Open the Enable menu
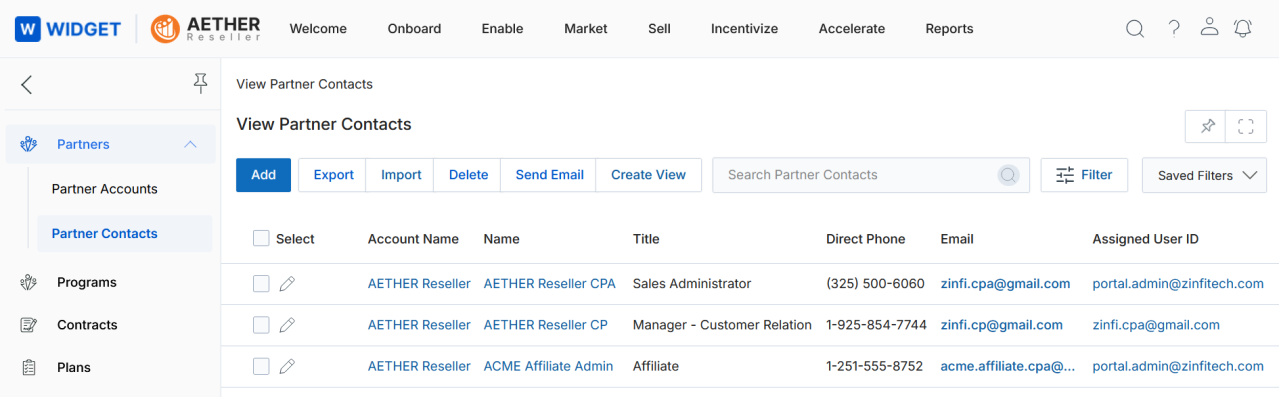The height and width of the screenshot is (397, 1279). coord(502,29)
